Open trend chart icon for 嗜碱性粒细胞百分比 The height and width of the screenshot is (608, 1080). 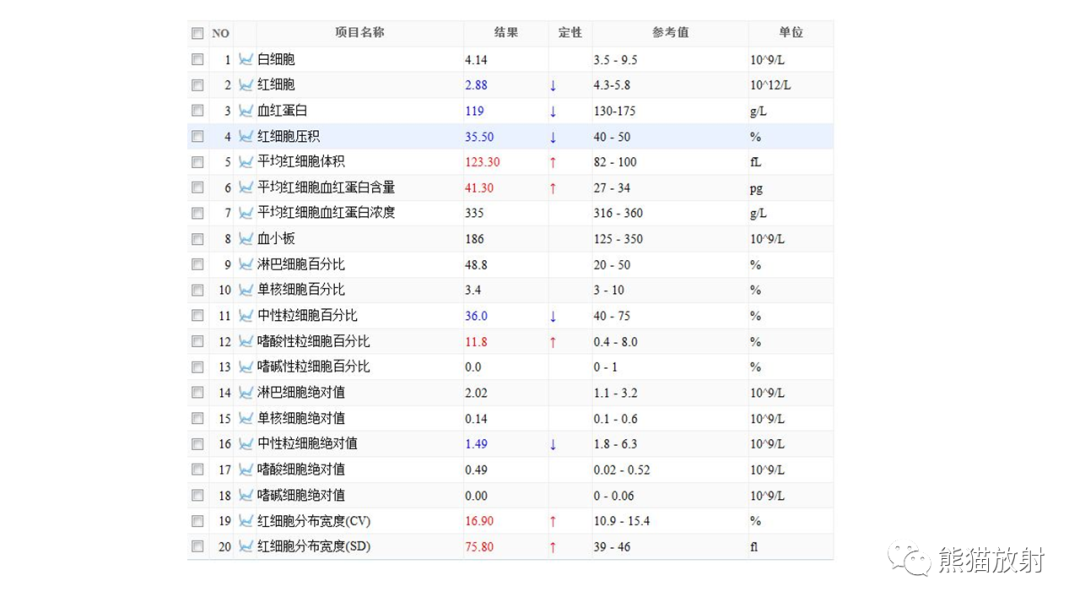(x=245, y=367)
